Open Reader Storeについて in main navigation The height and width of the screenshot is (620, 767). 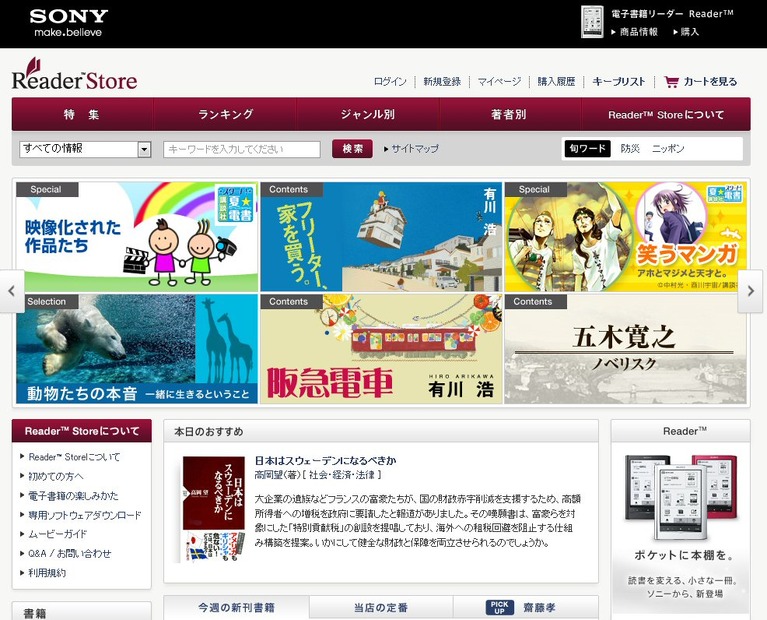666,115
